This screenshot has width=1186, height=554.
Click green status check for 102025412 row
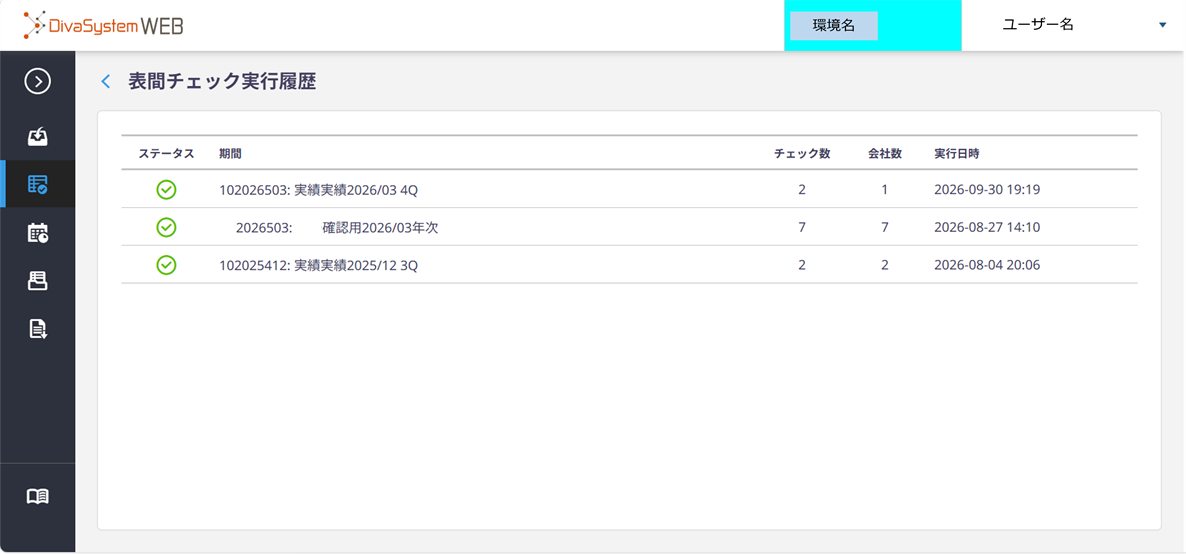[166, 265]
